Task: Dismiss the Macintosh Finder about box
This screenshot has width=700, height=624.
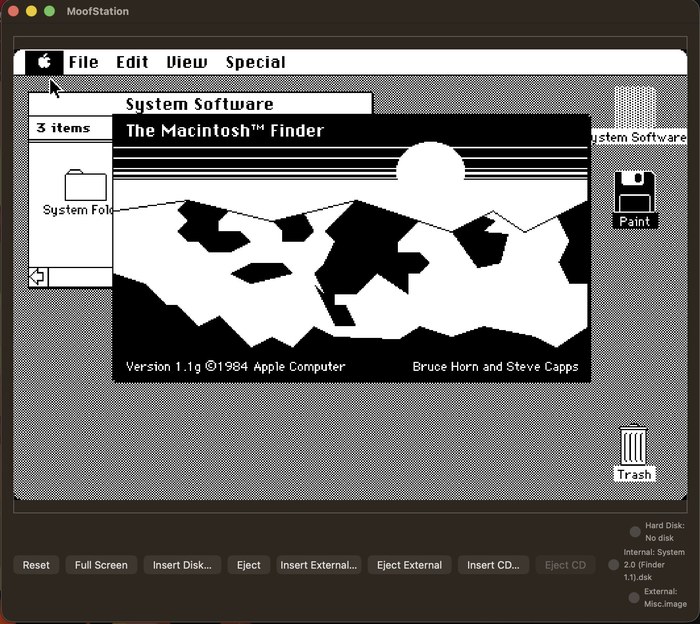Action: 351,248
